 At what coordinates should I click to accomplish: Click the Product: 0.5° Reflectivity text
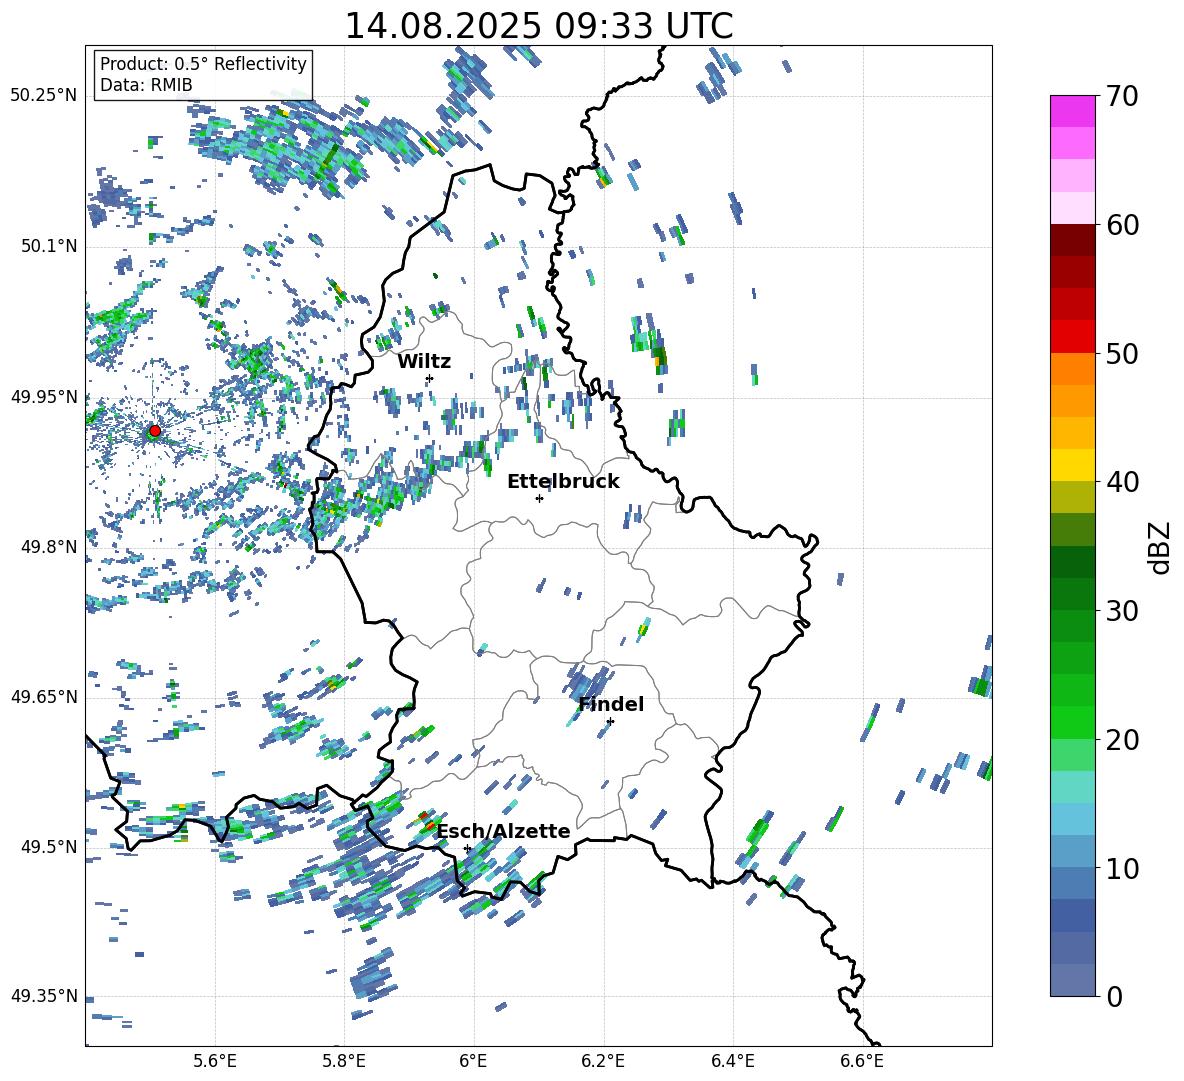pyautogui.click(x=203, y=63)
